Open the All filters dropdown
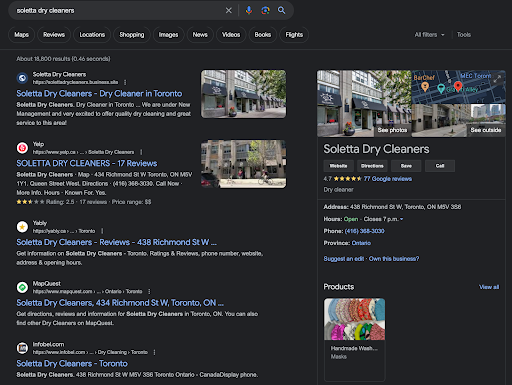Screen dimensions: 512x385 tap(429, 35)
